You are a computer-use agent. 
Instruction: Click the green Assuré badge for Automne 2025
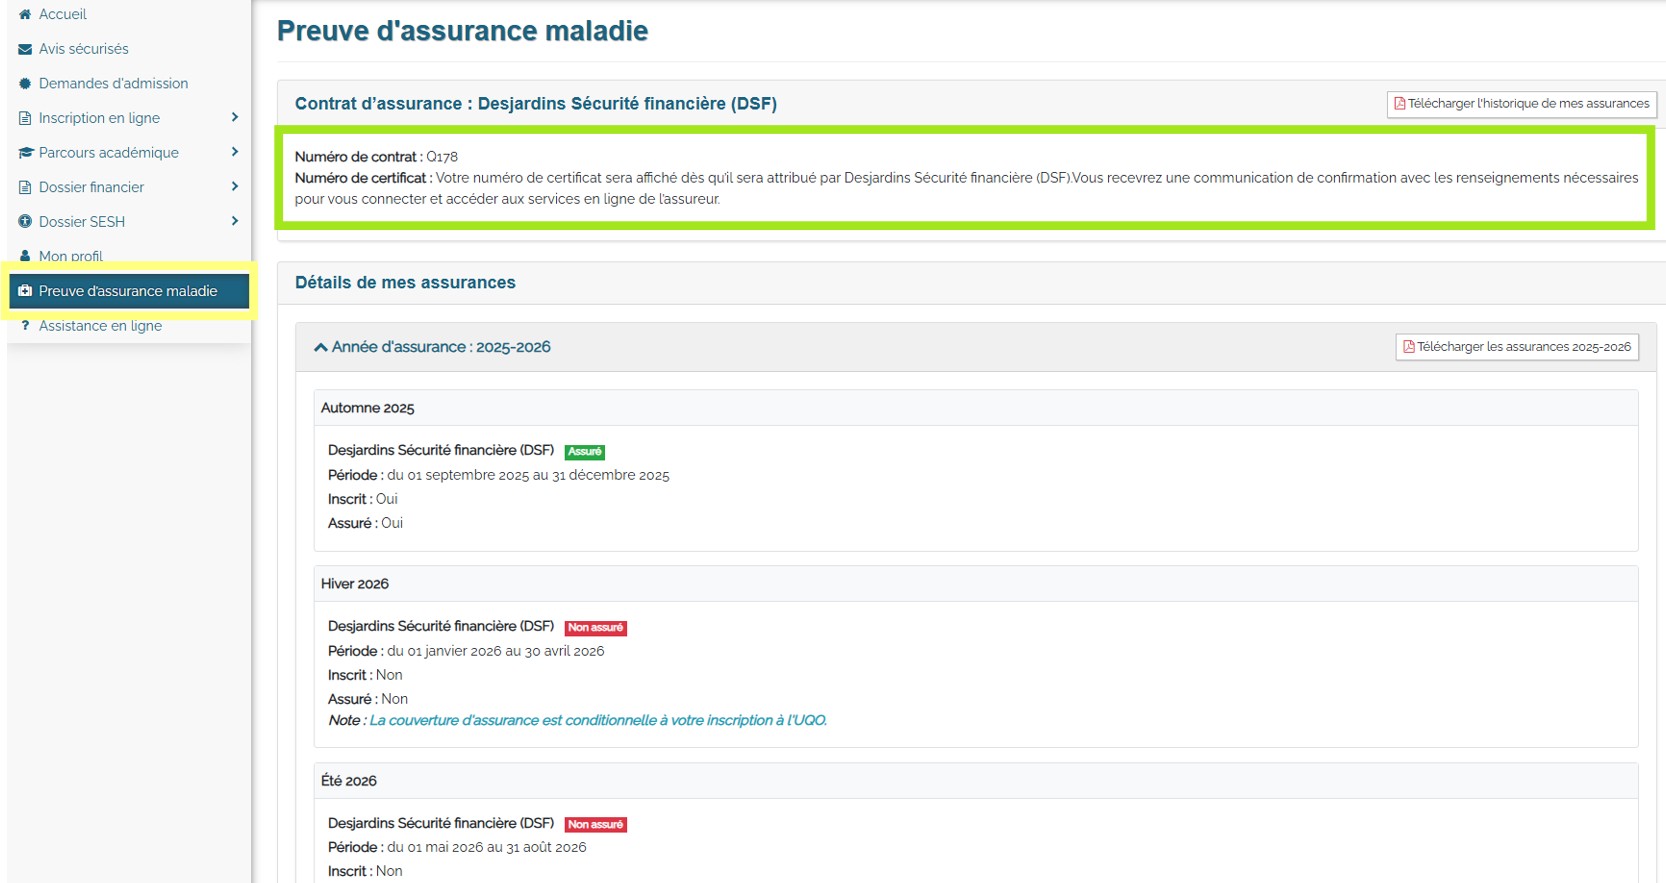click(585, 452)
